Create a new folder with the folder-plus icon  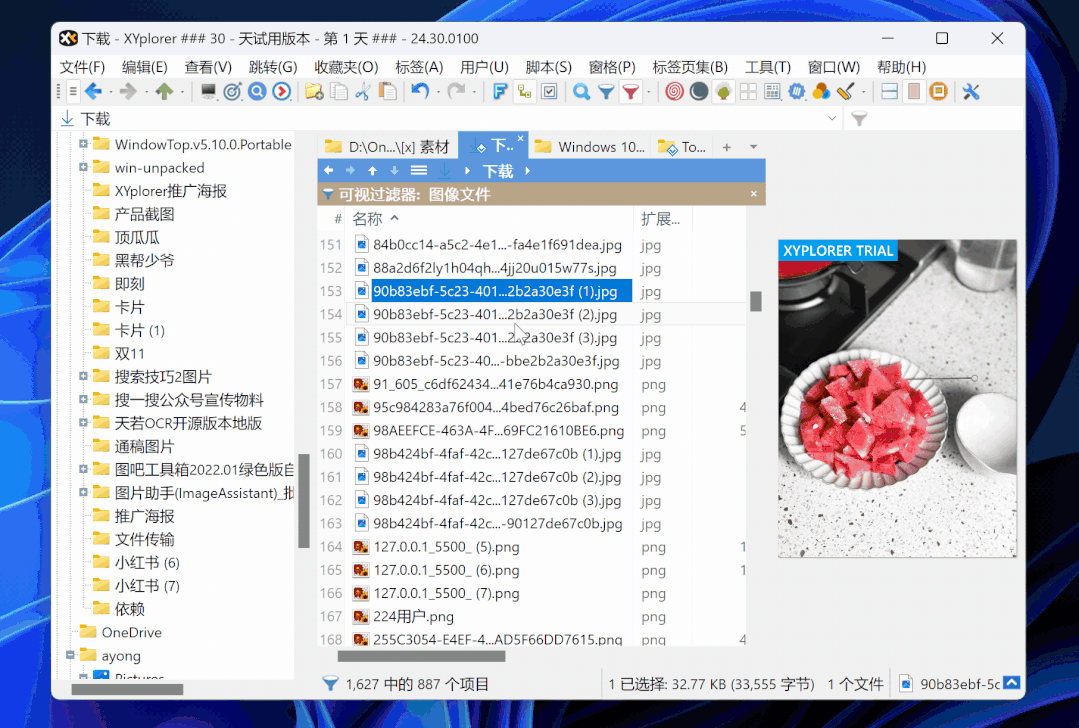[314, 92]
